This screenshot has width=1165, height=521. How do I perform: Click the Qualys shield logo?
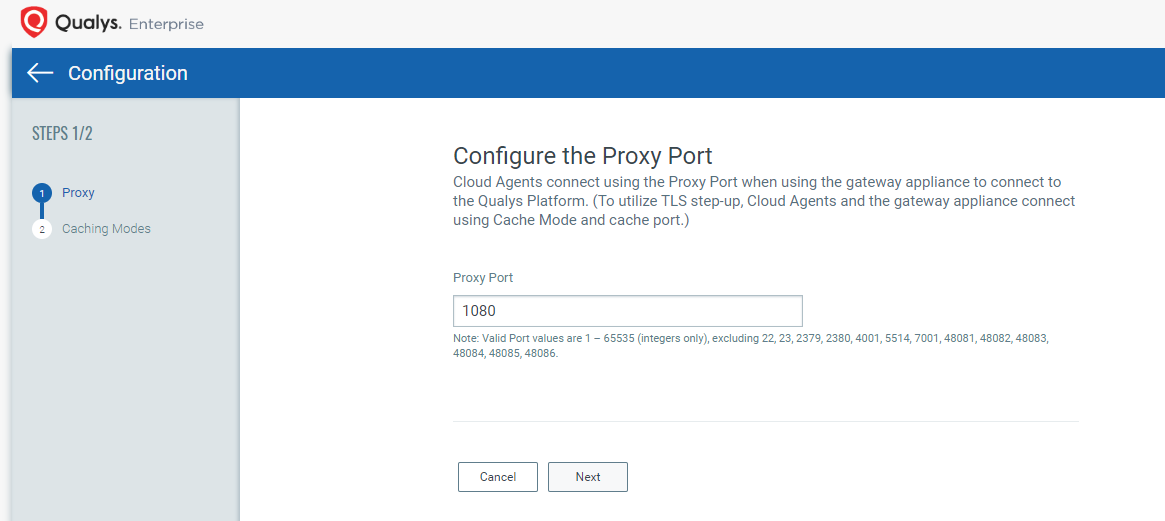34,22
